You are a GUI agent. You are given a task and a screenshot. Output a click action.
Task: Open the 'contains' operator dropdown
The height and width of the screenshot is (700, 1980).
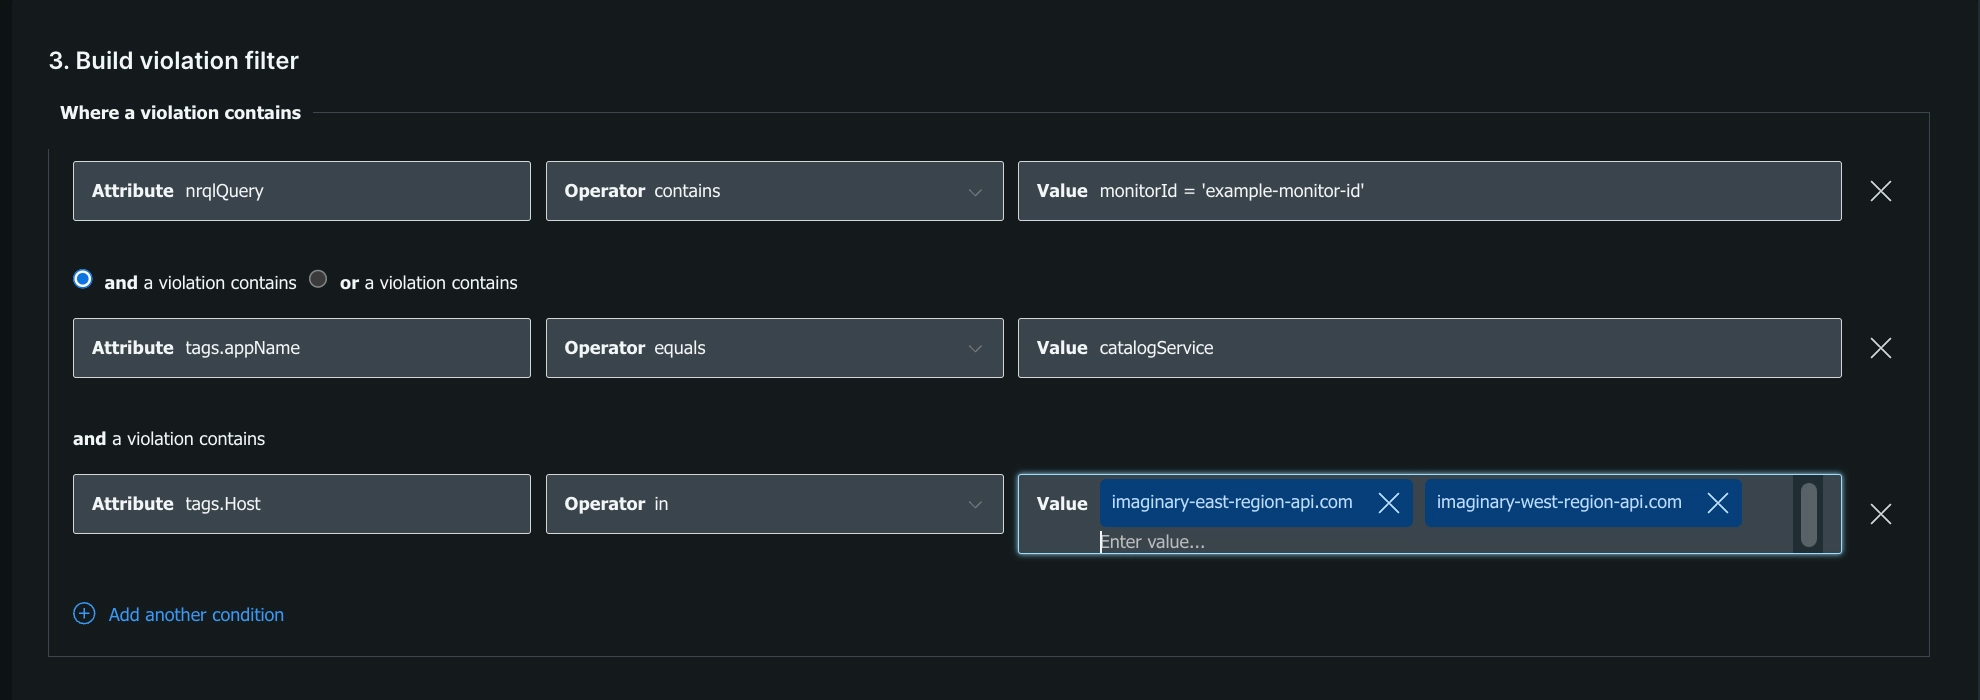774,191
